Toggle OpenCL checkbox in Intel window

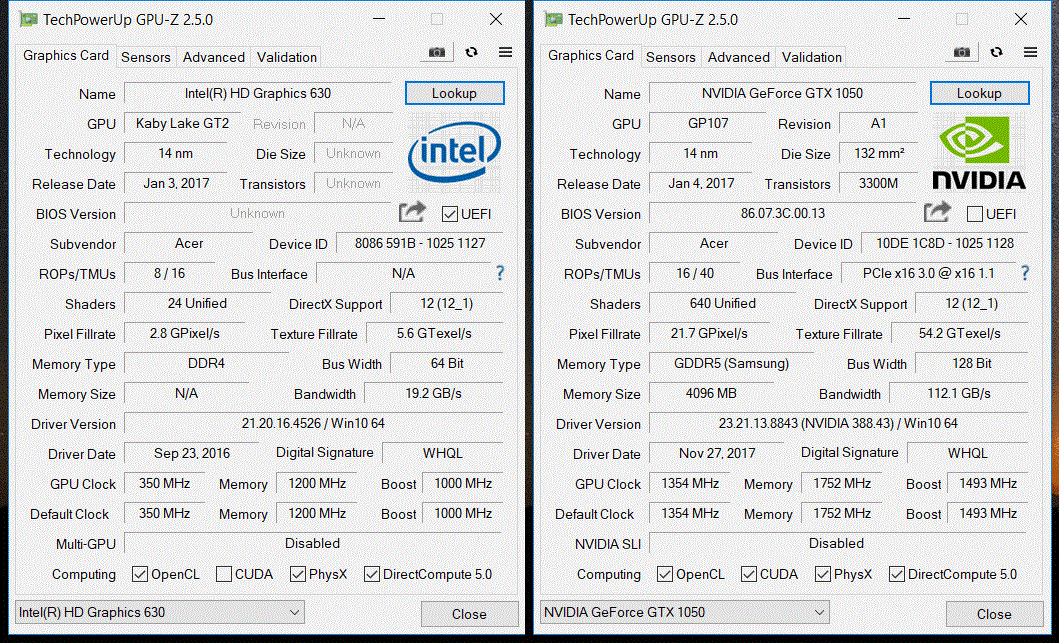[140, 574]
